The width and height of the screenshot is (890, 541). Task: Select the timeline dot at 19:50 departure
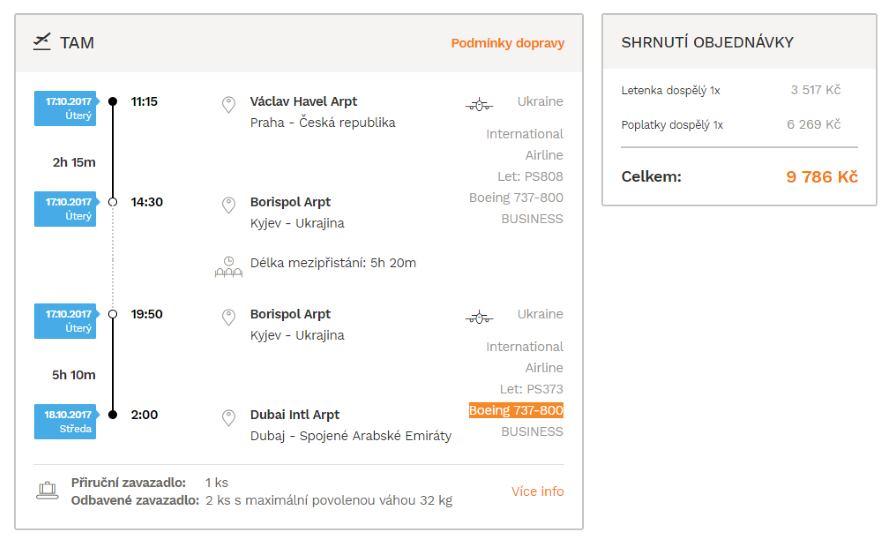(x=112, y=315)
